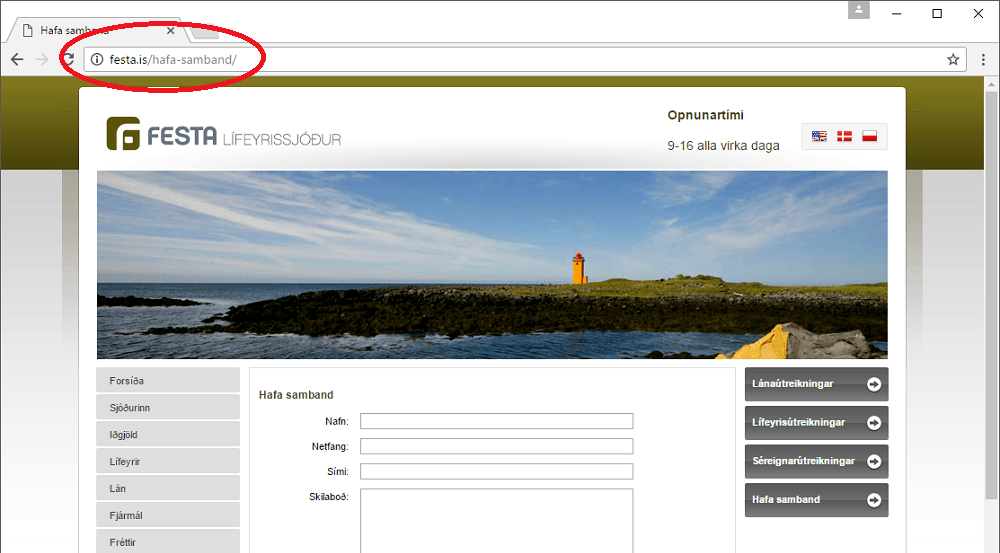
Task: Minimize the browser window
Action: 896,13
